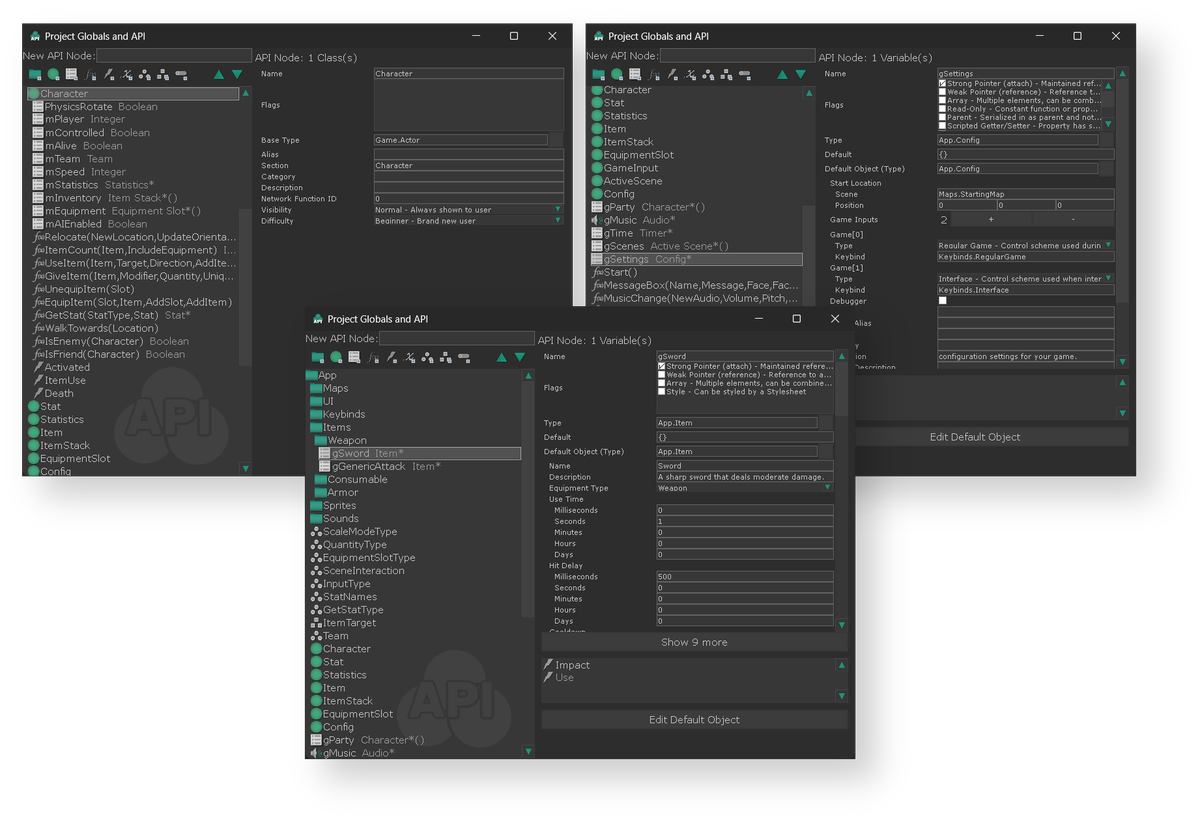Select the Weapon folder in gSword window tree
This screenshot has width=1200, height=821.
click(339, 440)
